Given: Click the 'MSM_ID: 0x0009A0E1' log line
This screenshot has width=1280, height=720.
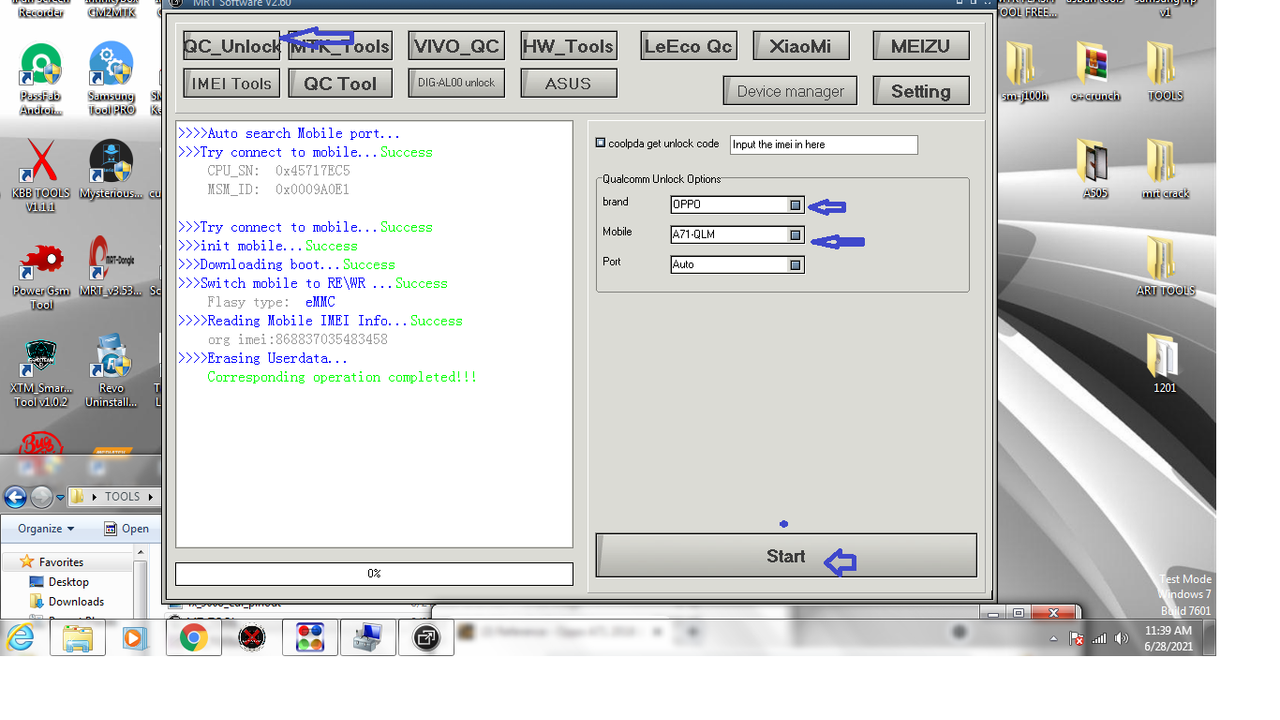Looking at the screenshot, I should pos(278,190).
